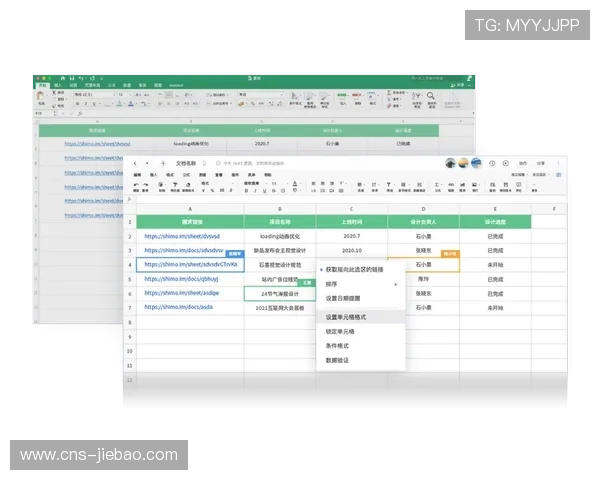
Task: Choose 锁定单元格 in the context menu
Action: pos(340,331)
